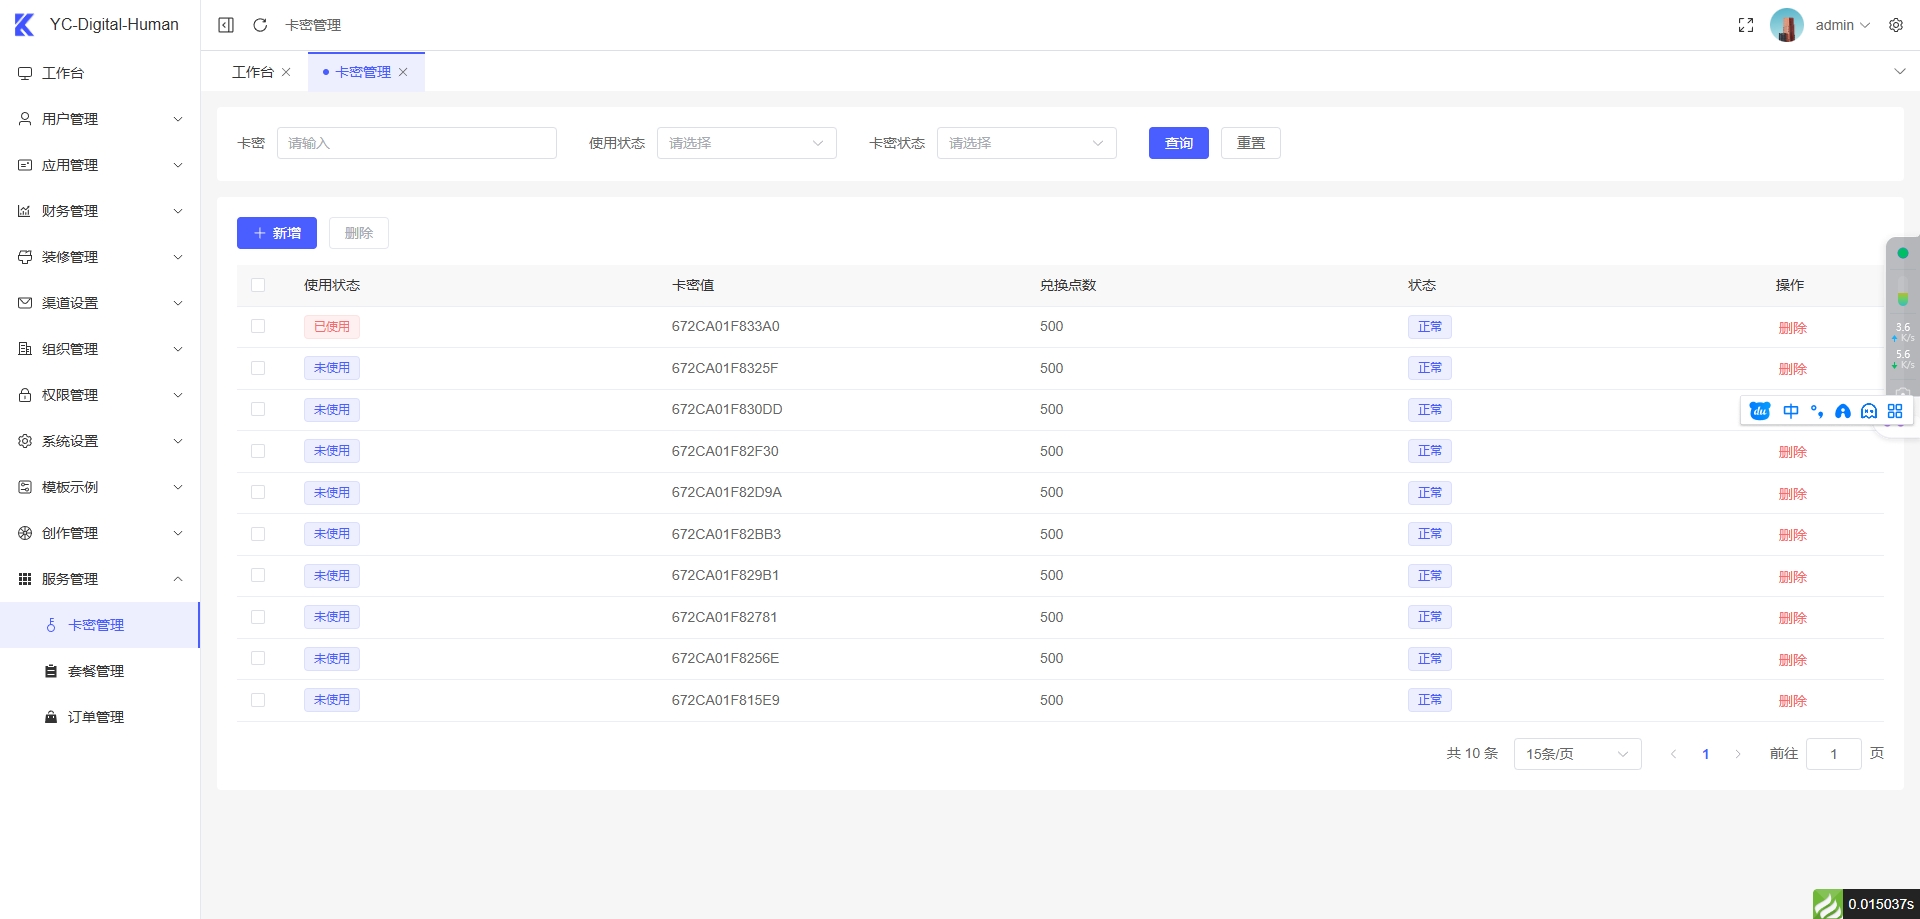Screen dimensions: 1920x919
Task: Close the 卡密管理 tab
Action: click(x=403, y=72)
